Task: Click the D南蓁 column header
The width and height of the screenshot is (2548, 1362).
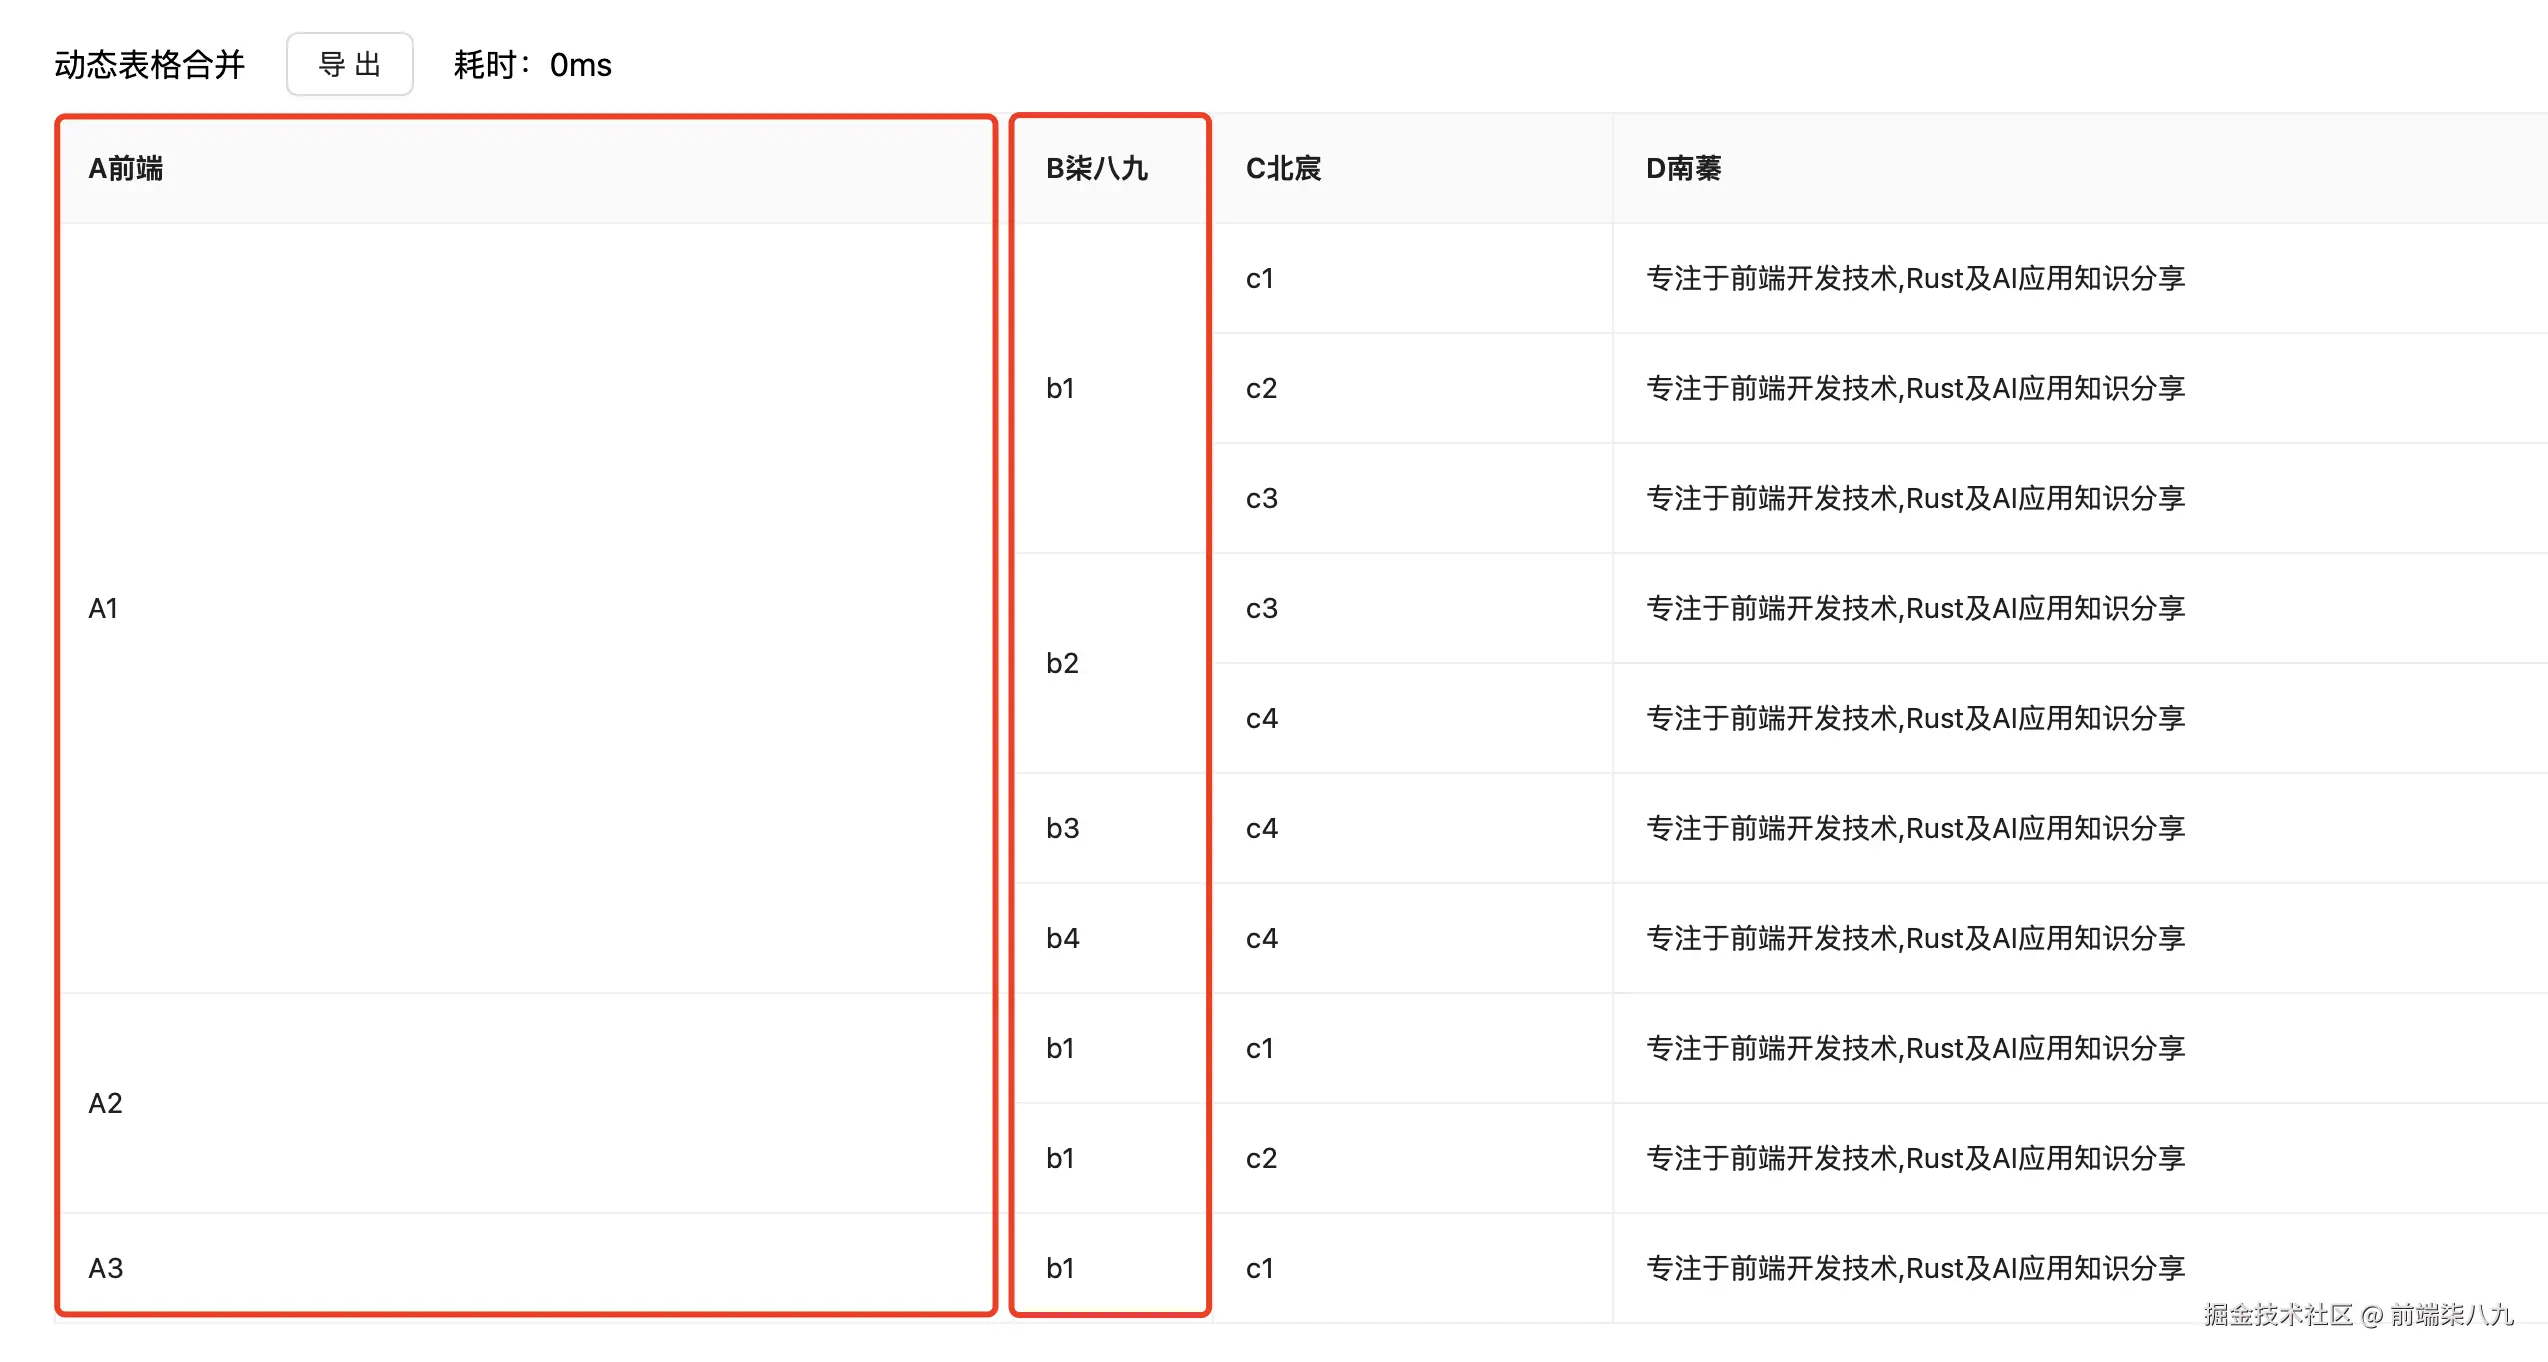Action: (x=1683, y=168)
